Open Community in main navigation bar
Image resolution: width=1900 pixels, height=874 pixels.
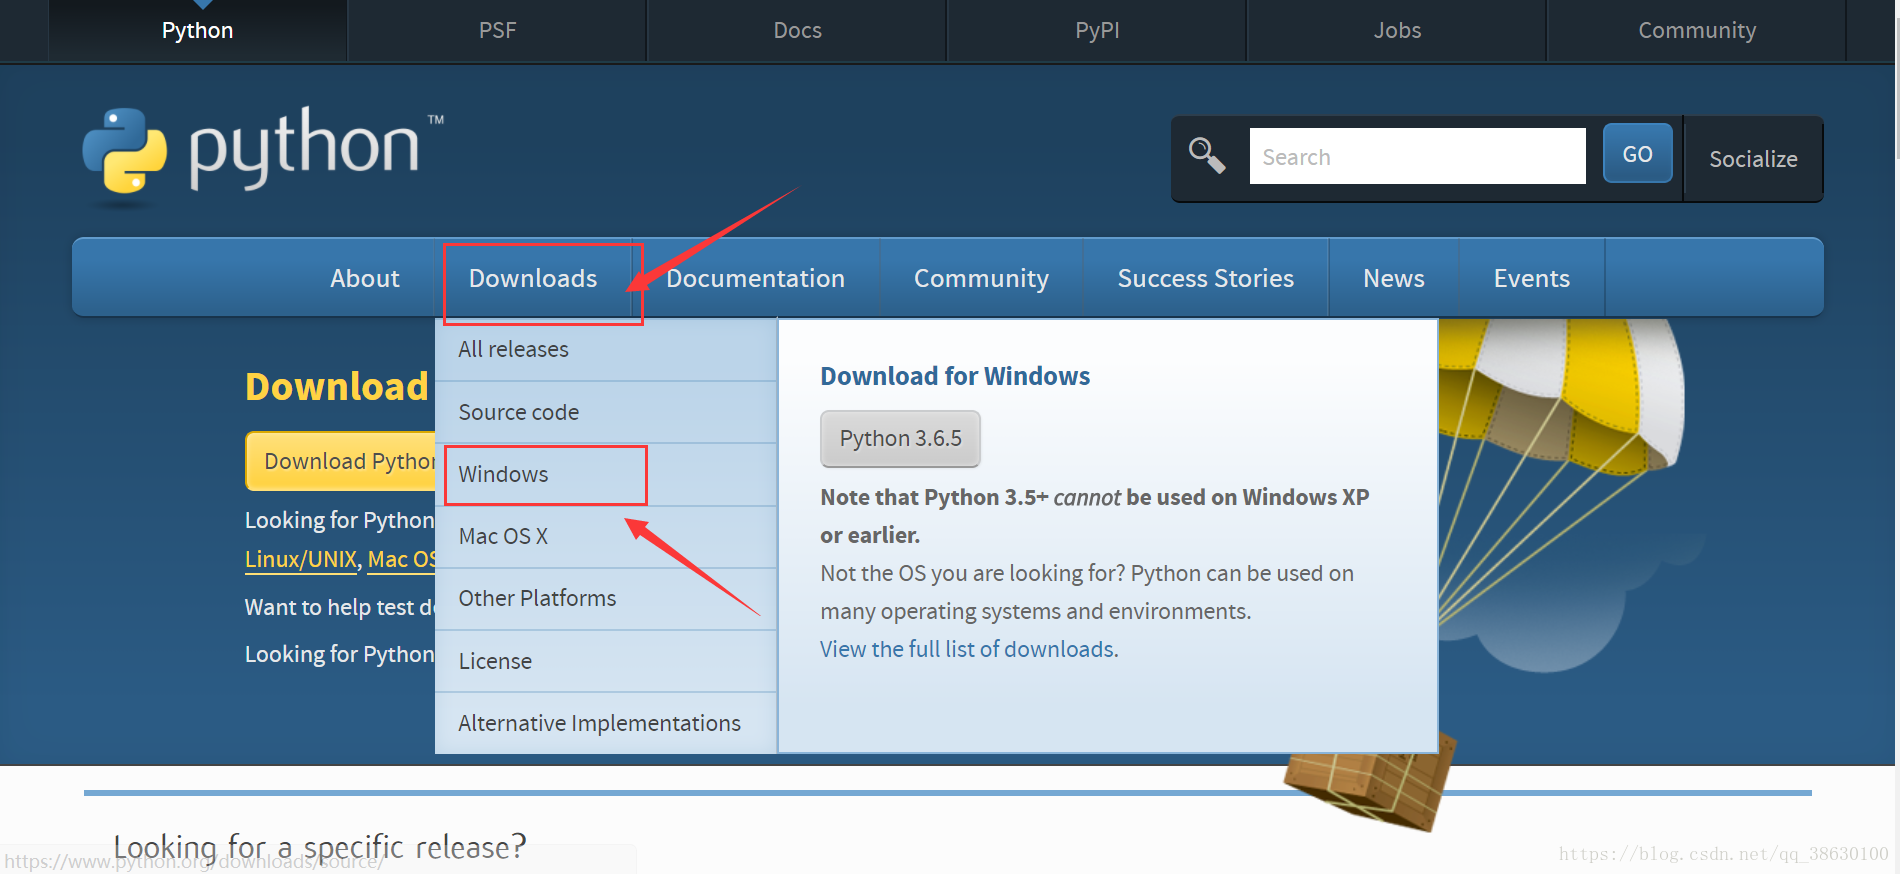pos(981,278)
